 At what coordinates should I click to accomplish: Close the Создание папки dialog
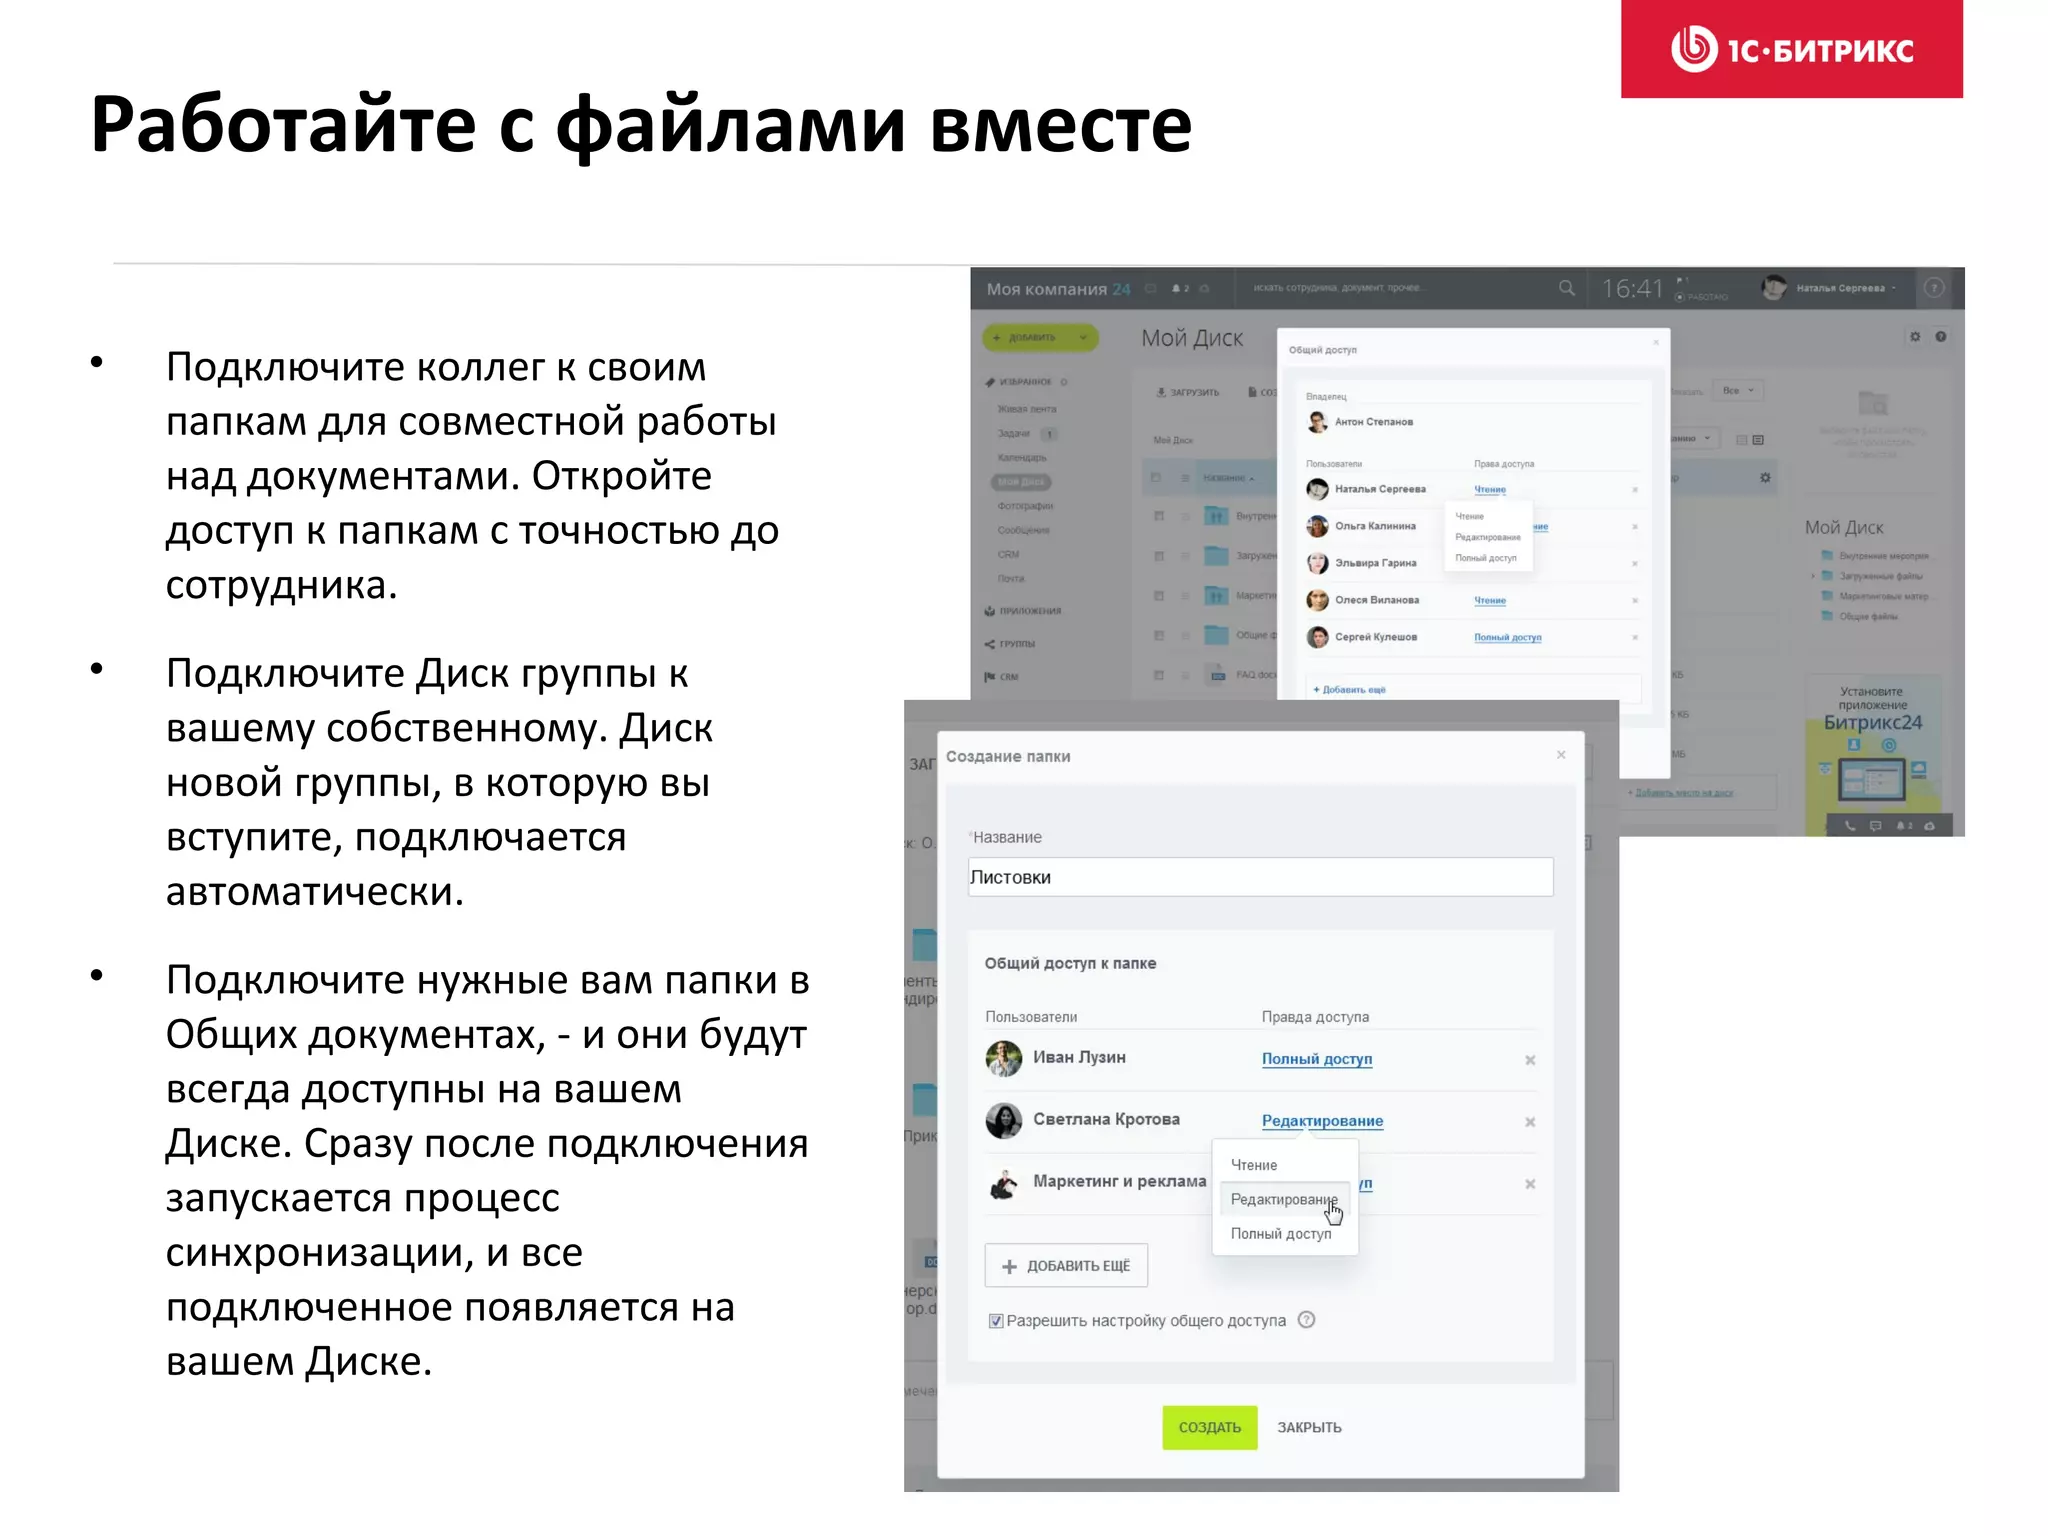pos(1561,755)
